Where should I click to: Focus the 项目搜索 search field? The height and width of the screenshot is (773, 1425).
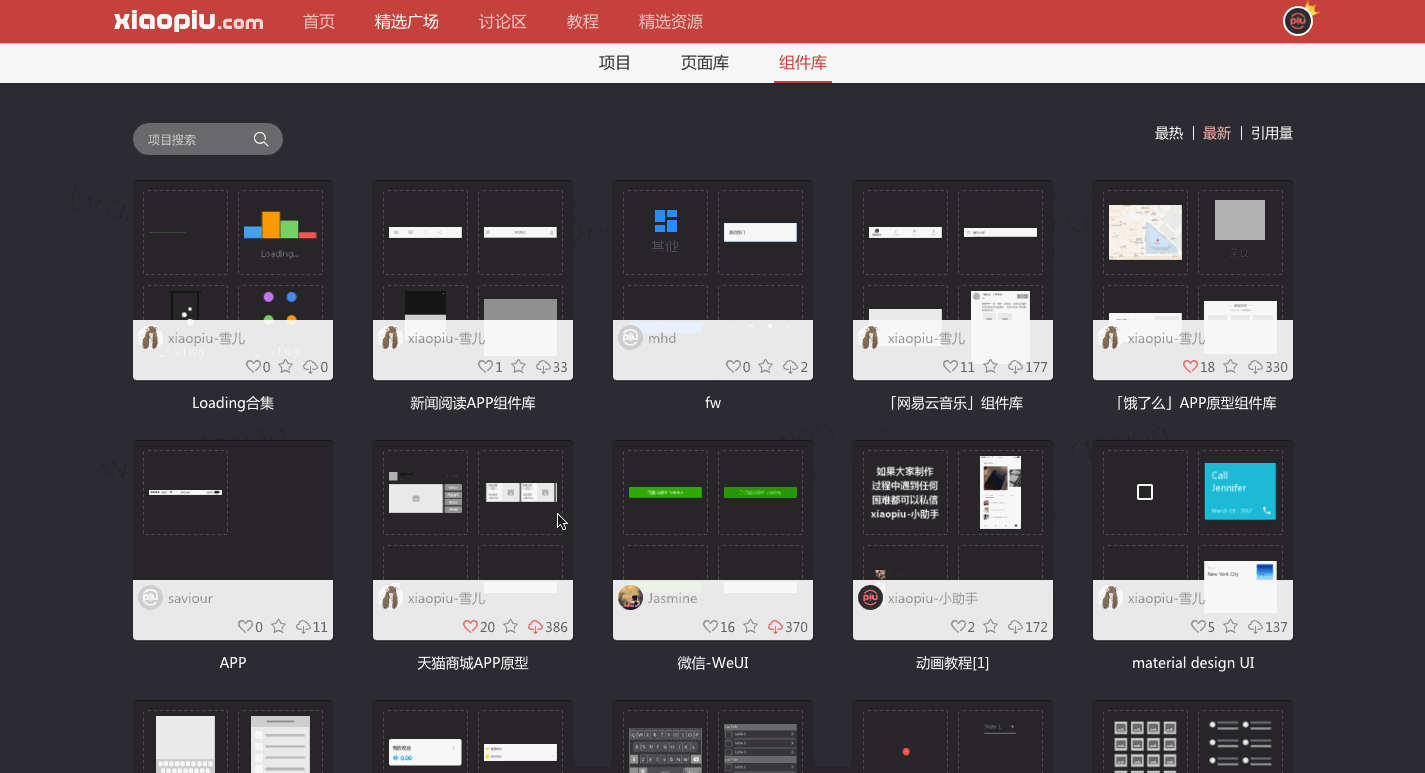(x=208, y=139)
